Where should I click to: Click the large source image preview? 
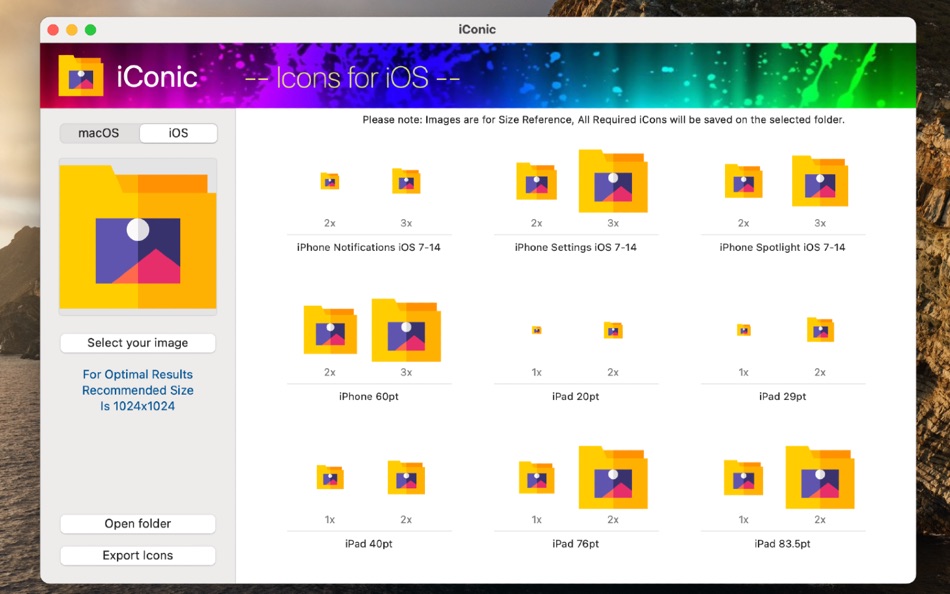tap(138, 236)
